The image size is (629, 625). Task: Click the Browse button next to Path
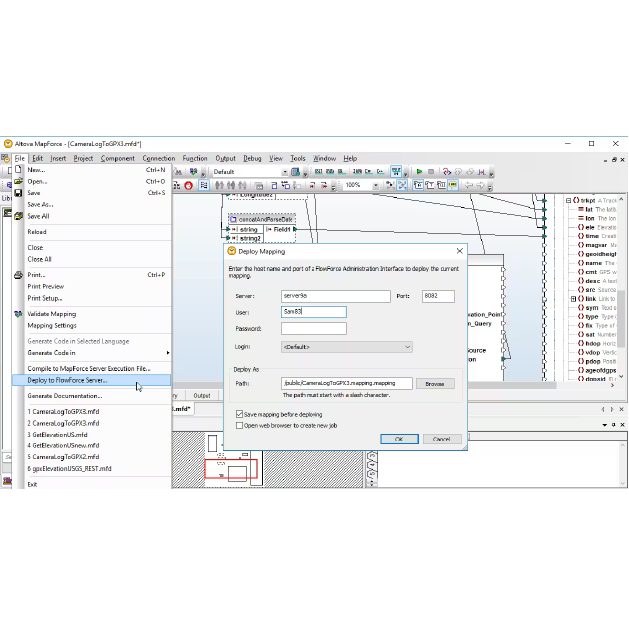coord(435,384)
